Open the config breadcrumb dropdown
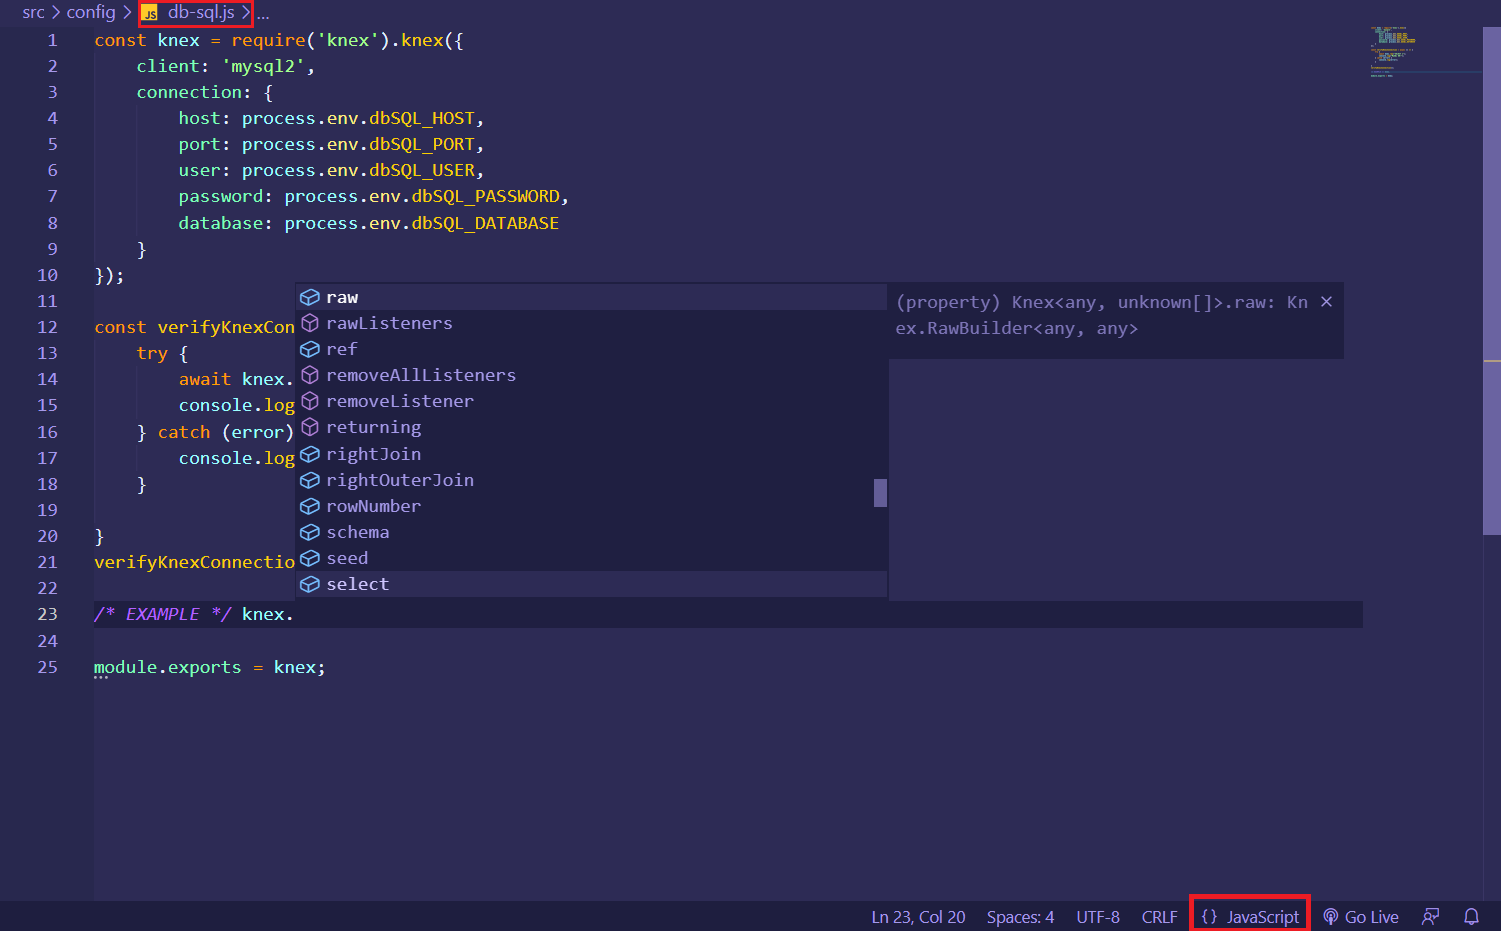1501x931 pixels. (x=90, y=13)
